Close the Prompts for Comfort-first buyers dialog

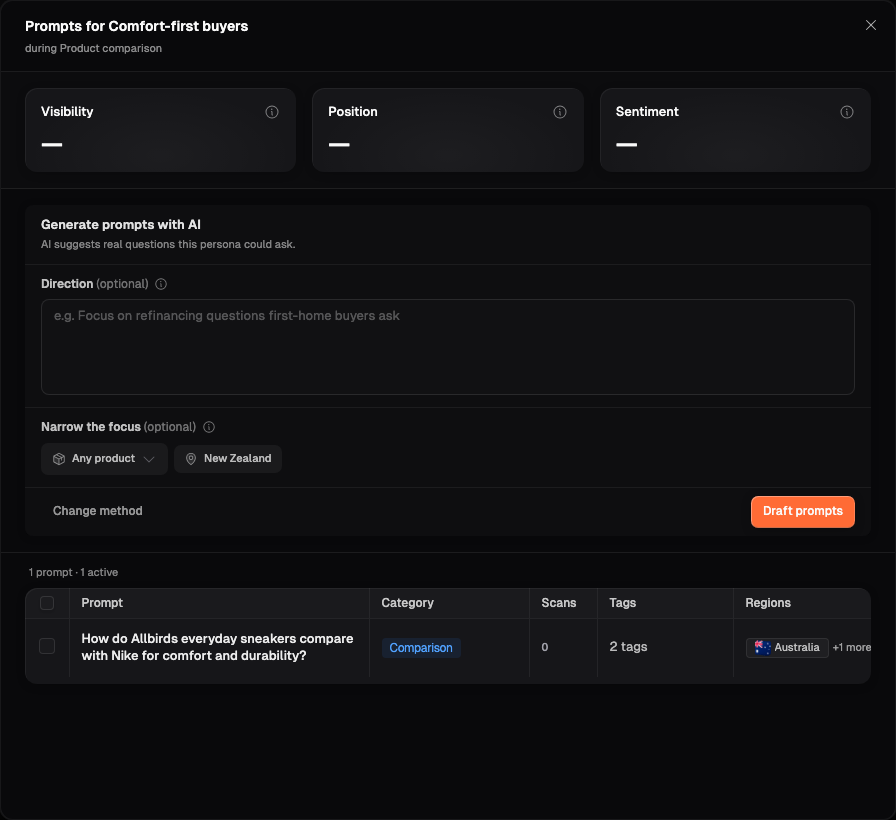point(870,25)
